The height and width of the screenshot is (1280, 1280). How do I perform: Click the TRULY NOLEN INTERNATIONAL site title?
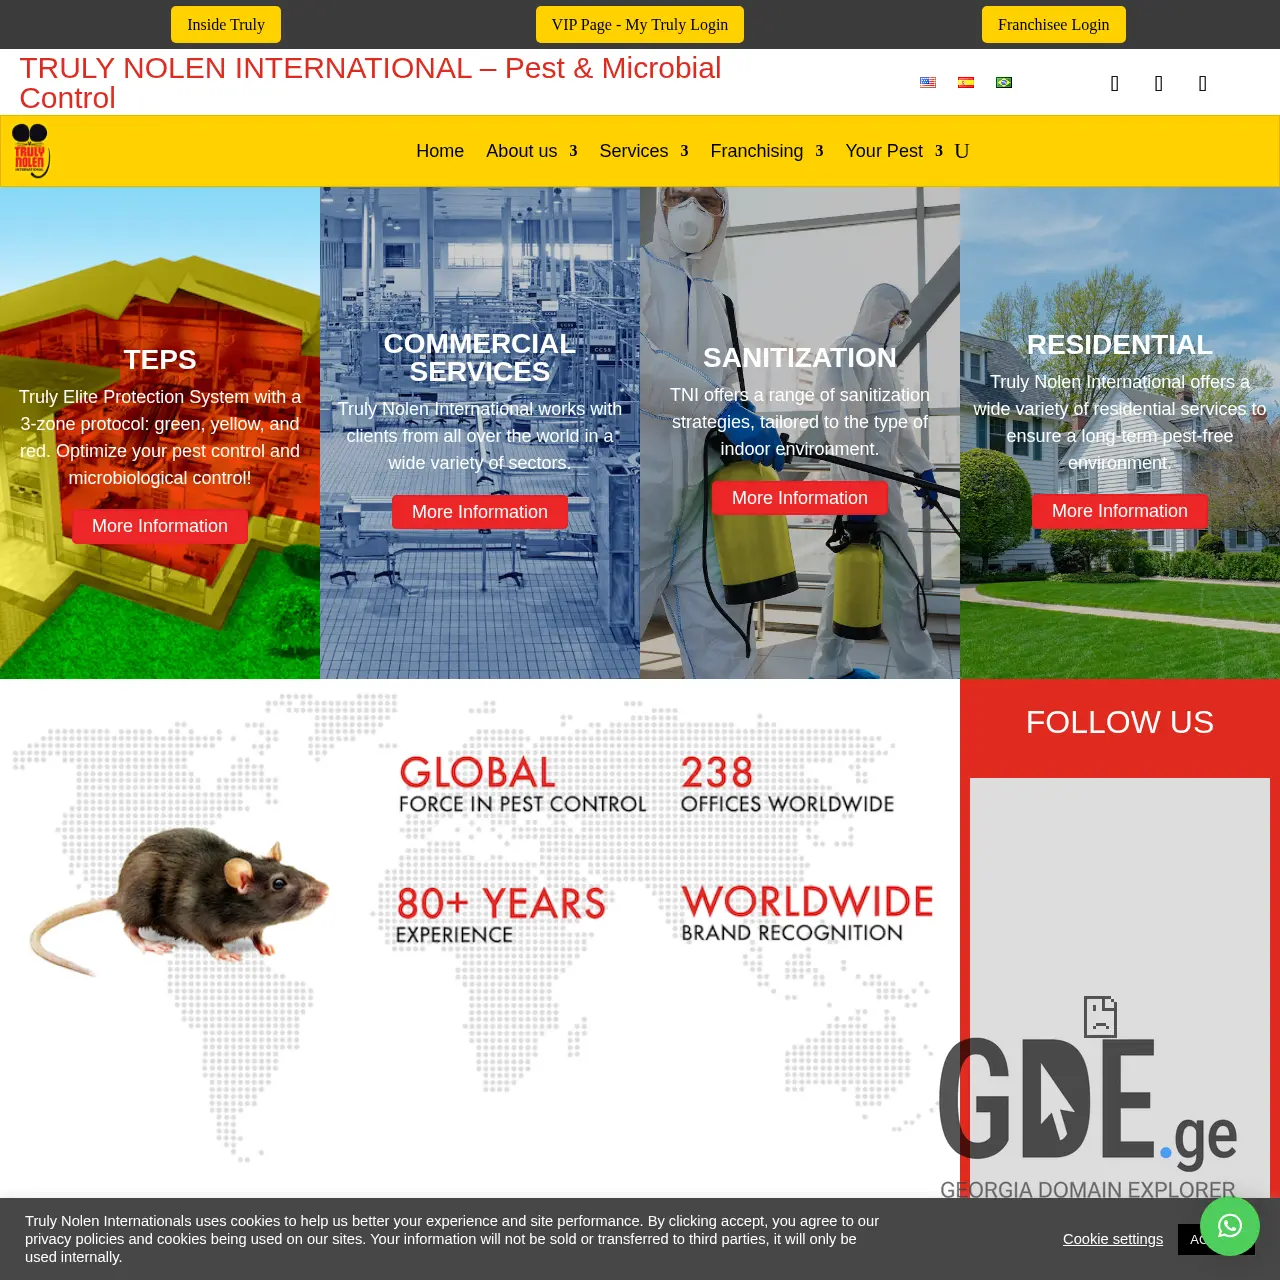(370, 83)
